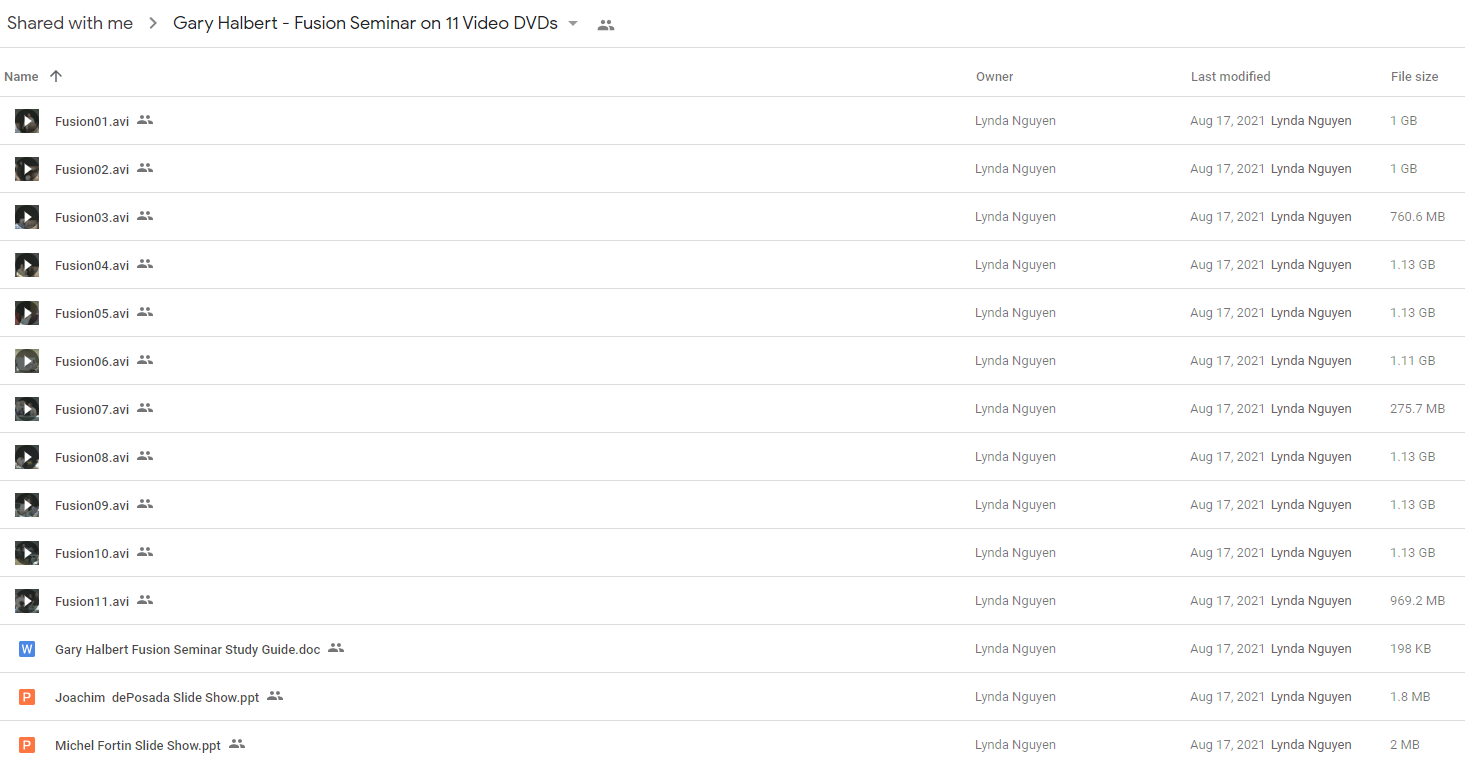
Task: Select file name Fusion07.avi
Action: (x=92, y=409)
